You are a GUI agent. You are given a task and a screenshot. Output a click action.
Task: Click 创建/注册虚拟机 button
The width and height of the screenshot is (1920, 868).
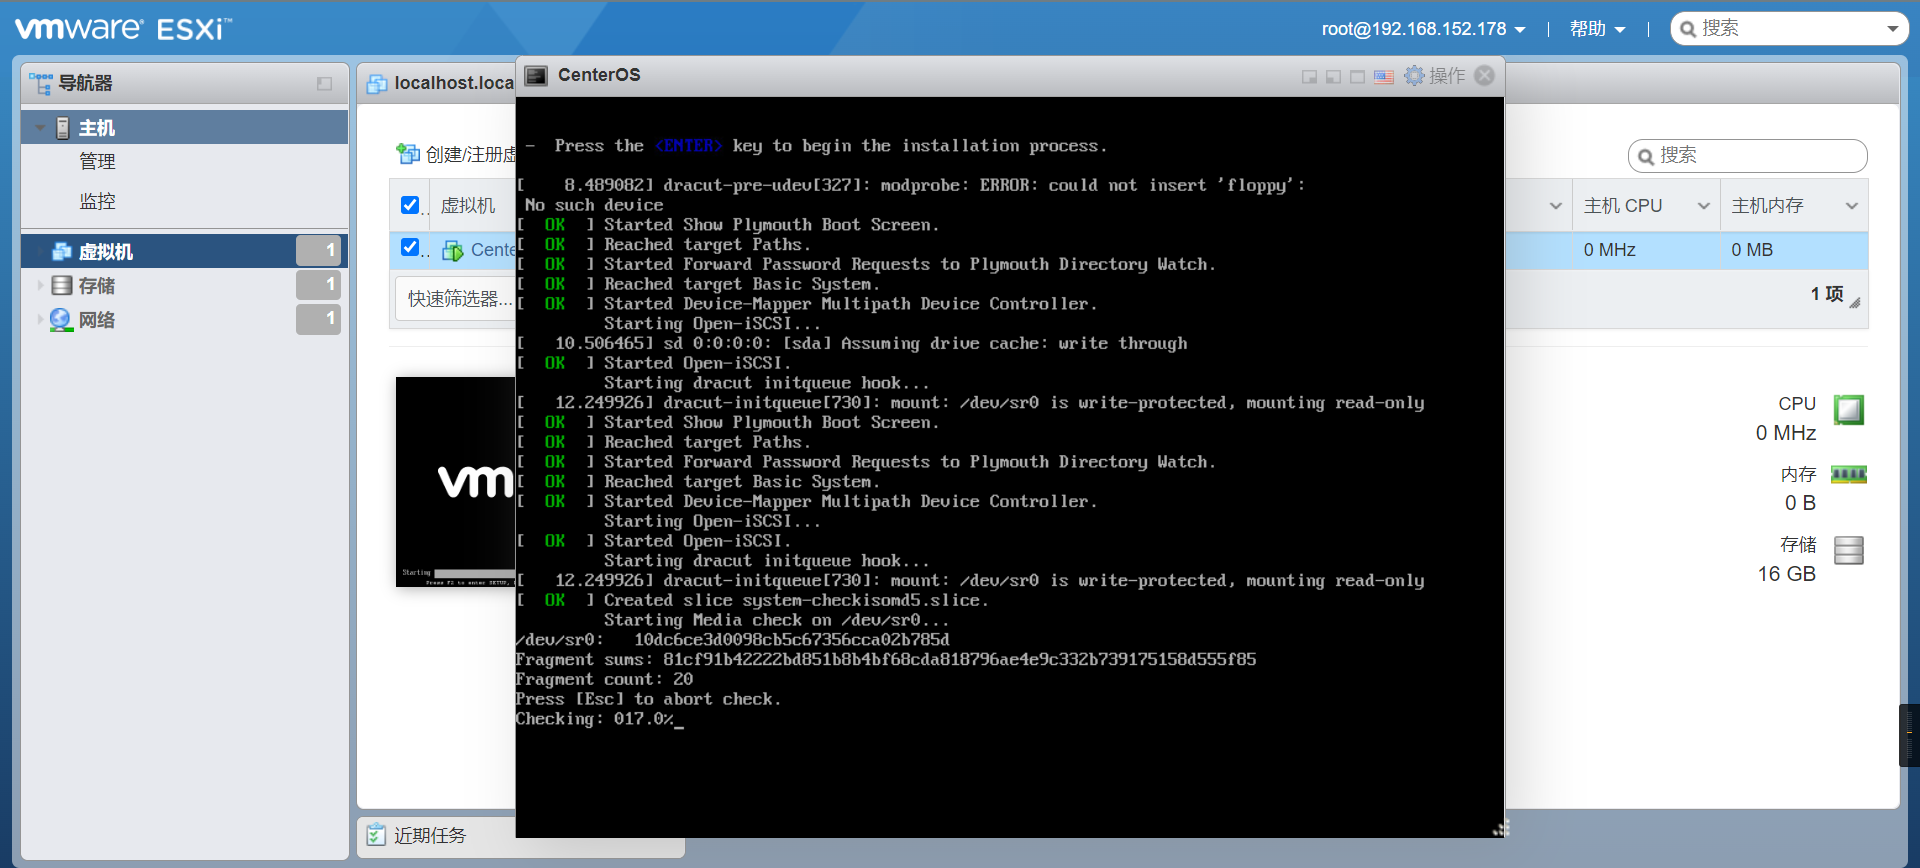[x=457, y=154]
